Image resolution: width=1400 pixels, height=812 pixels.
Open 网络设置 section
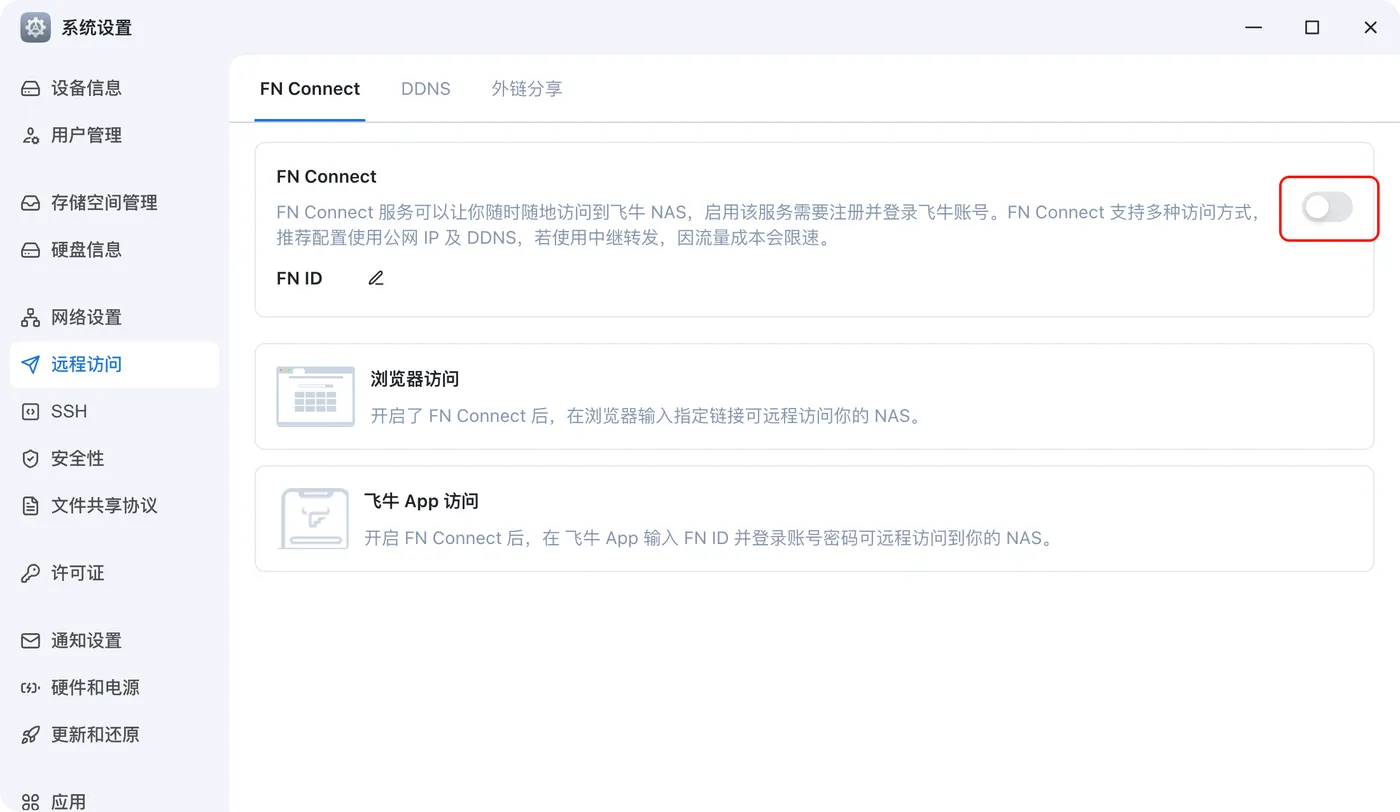pos(86,317)
